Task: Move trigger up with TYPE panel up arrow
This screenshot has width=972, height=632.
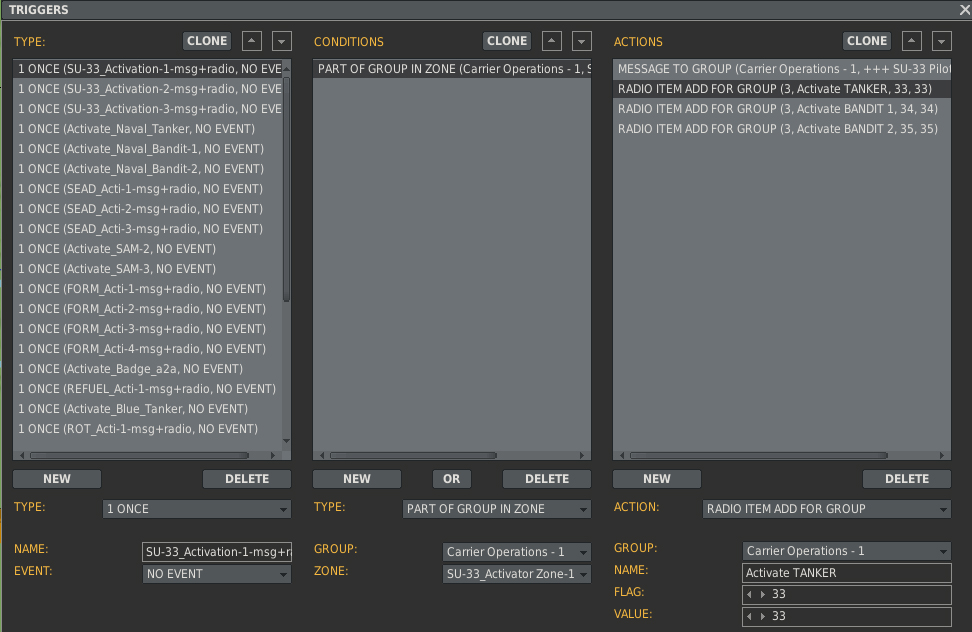Action: [251, 41]
